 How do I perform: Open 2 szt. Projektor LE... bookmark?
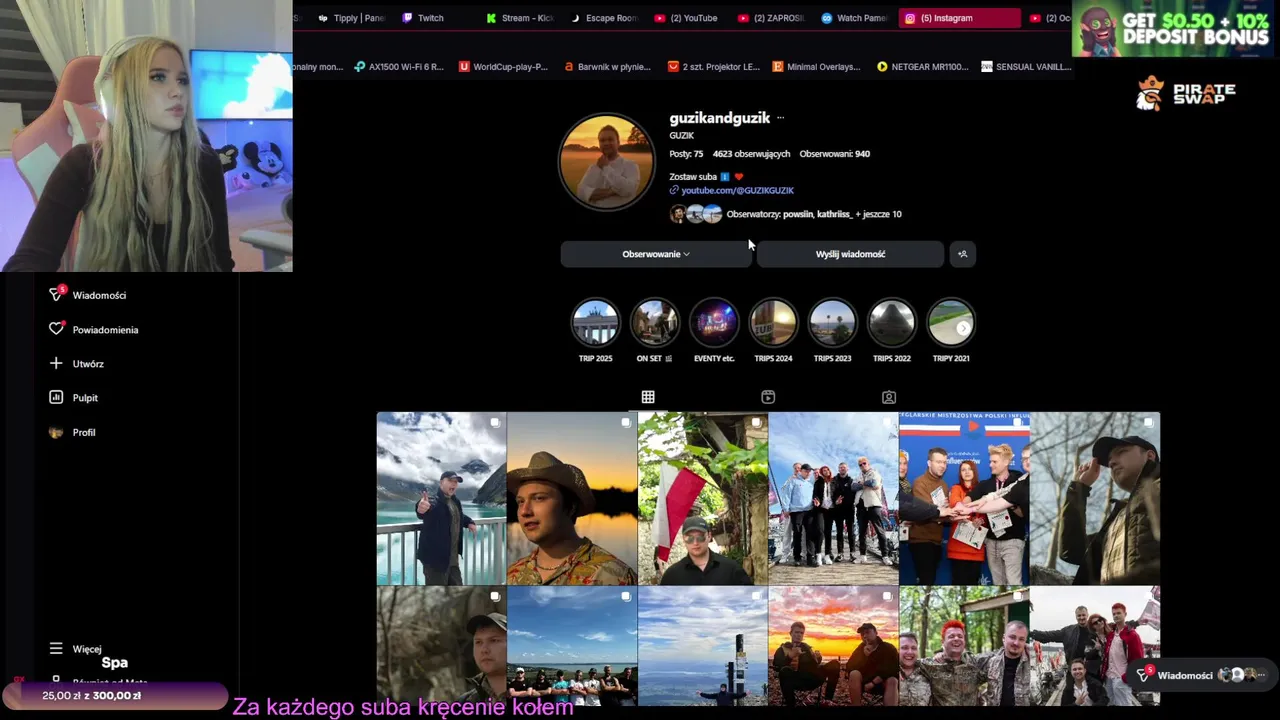coord(713,67)
